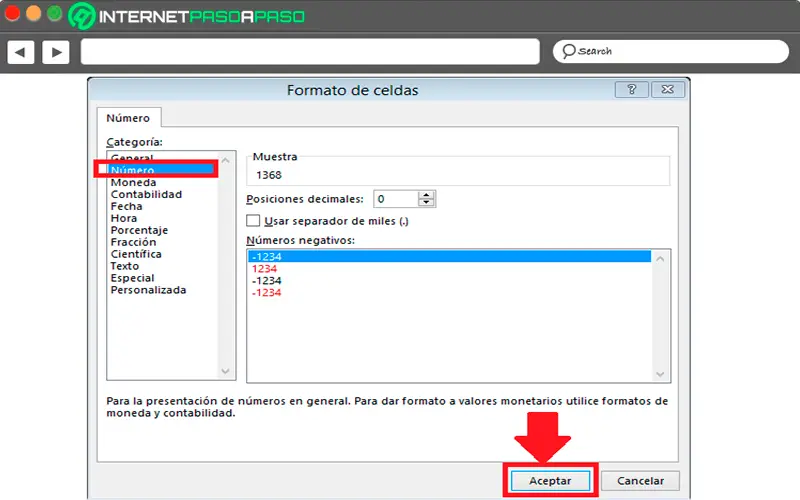Click Posiciones decimales input field
This screenshot has height=500, width=800.
(x=396, y=199)
